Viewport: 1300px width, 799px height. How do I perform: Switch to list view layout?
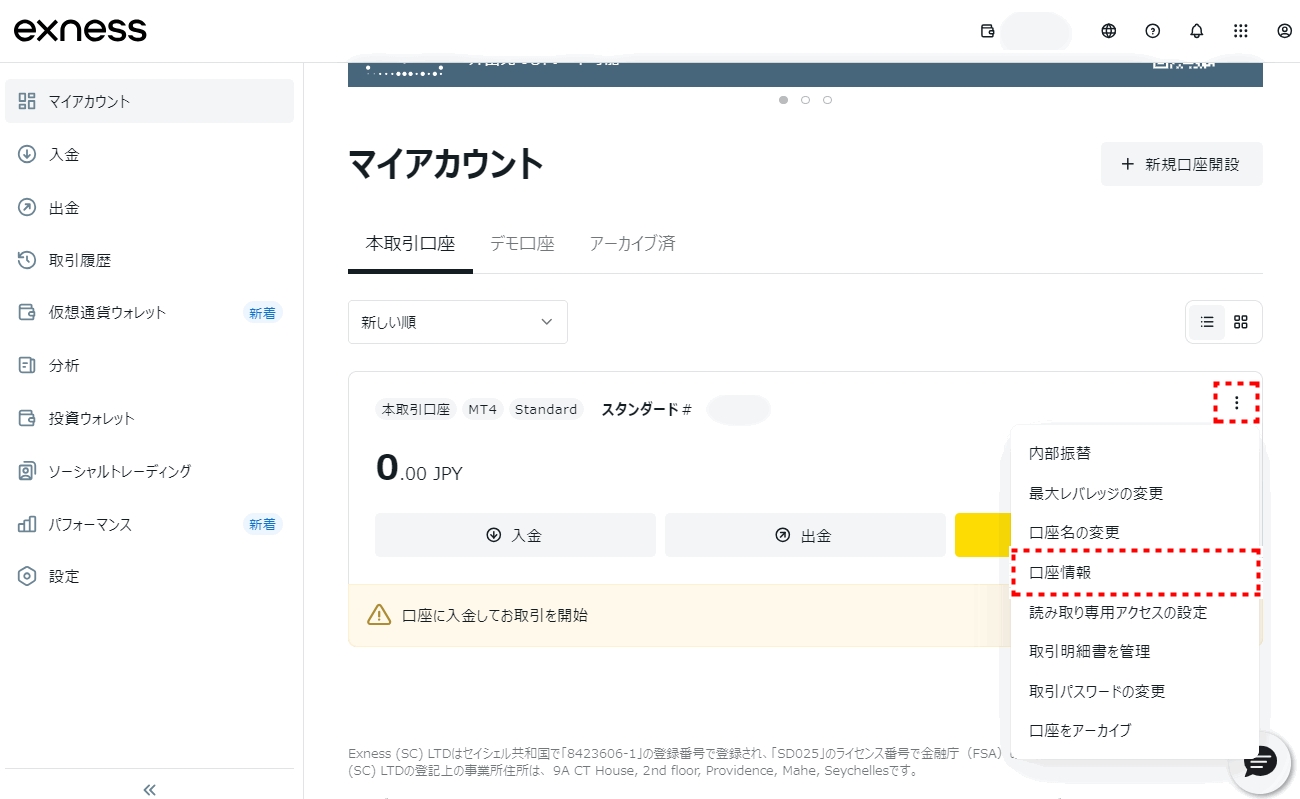(1207, 322)
